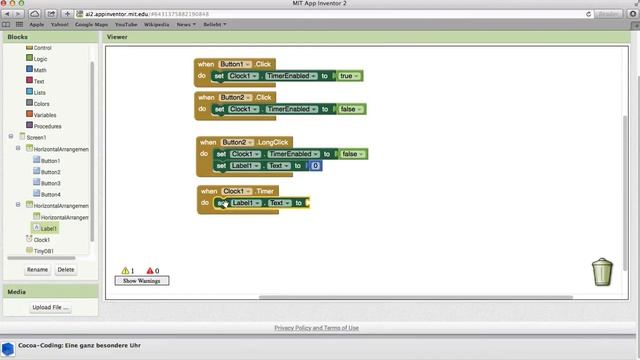Collapse the Screen1 tree node

click(11, 136)
